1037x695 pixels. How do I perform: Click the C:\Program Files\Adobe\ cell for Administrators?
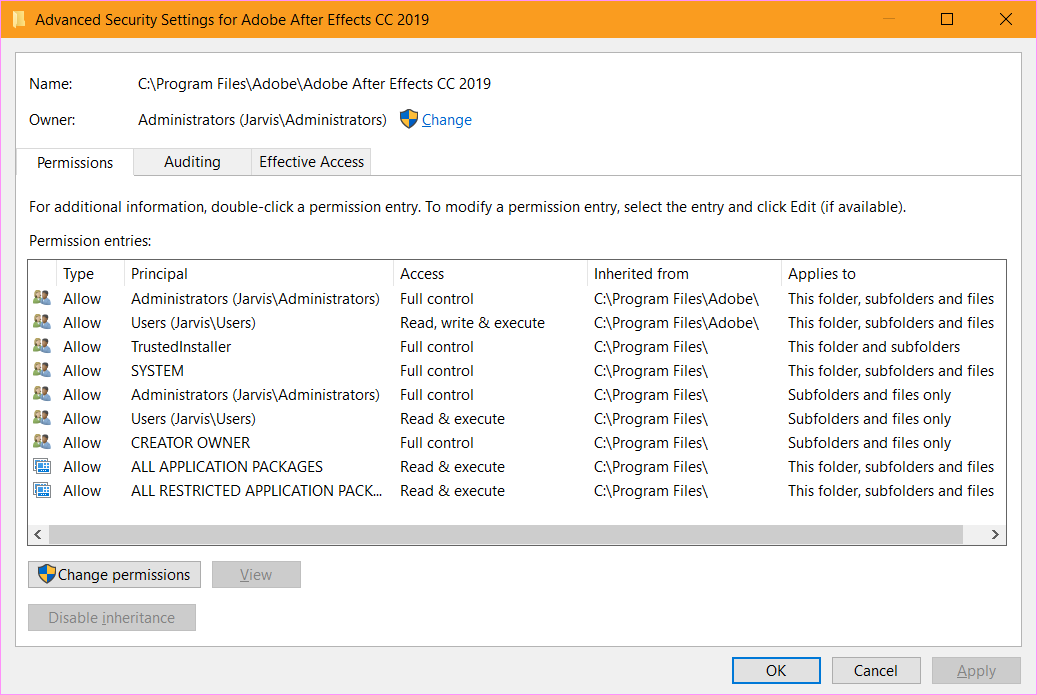click(x=676, y=299)
